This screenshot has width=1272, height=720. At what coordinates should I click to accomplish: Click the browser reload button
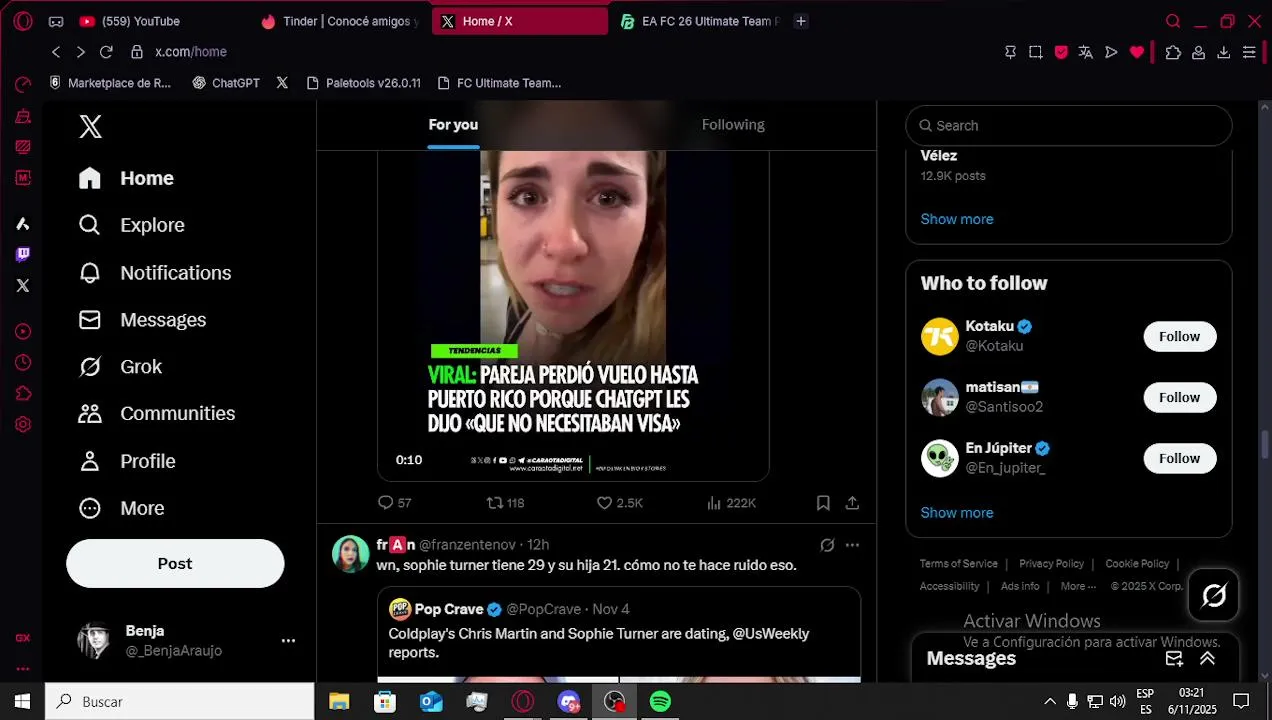coord(106,52)
